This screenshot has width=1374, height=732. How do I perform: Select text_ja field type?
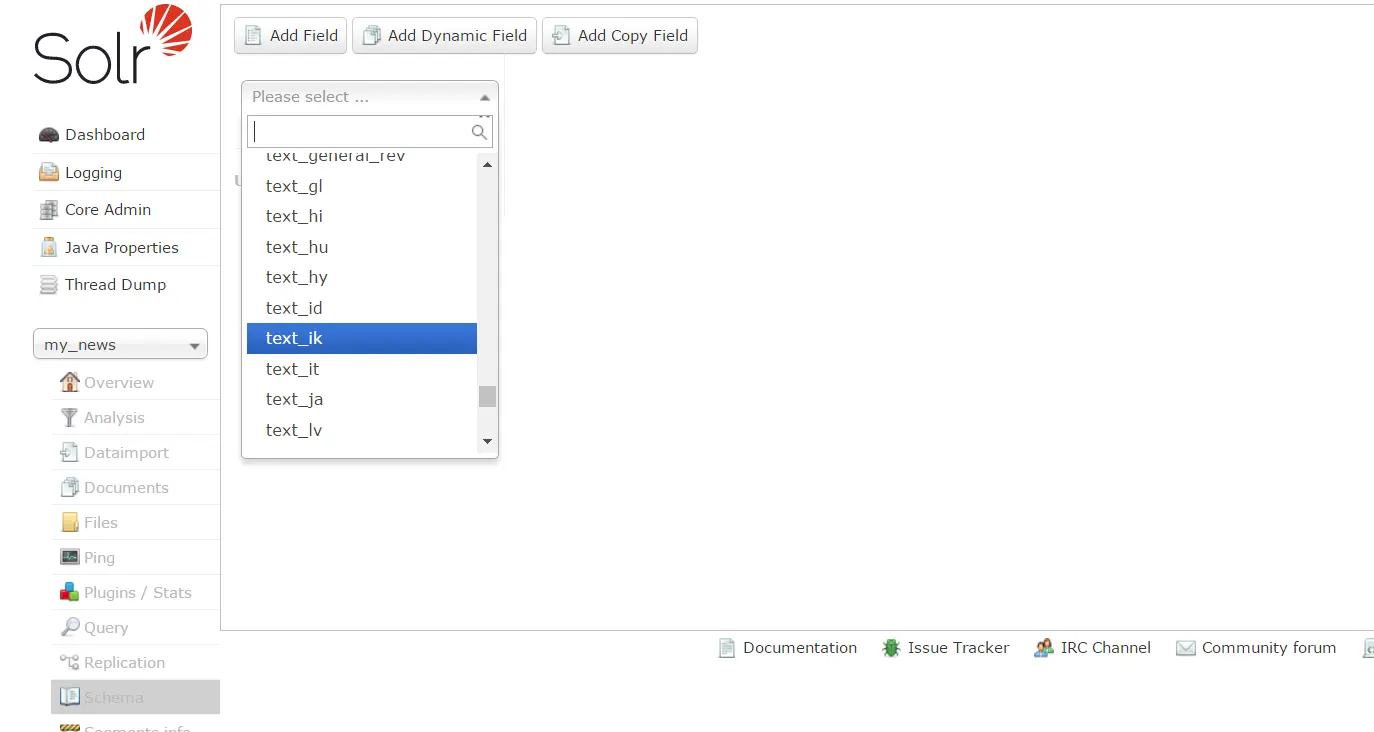click(362, 399)
